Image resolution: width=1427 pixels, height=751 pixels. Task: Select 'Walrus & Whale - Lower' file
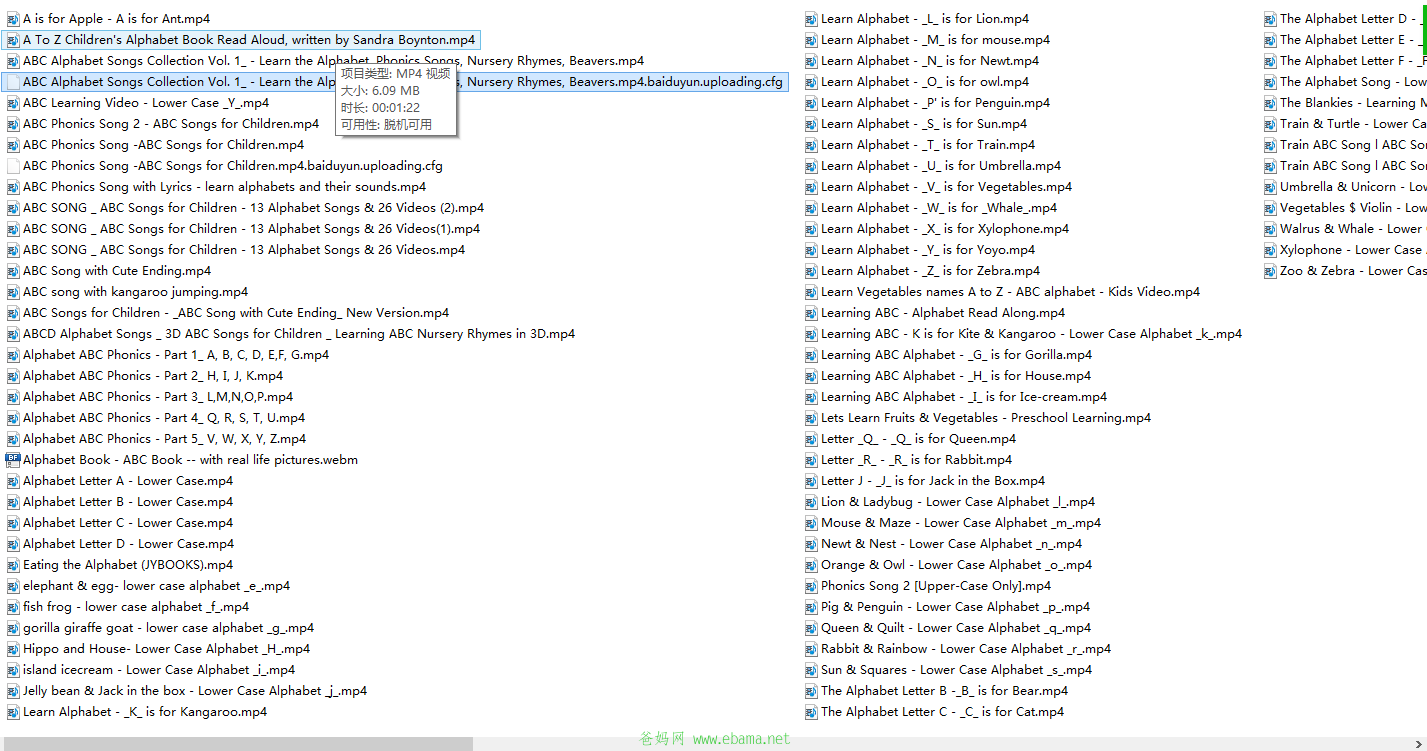click(1352, 229)
